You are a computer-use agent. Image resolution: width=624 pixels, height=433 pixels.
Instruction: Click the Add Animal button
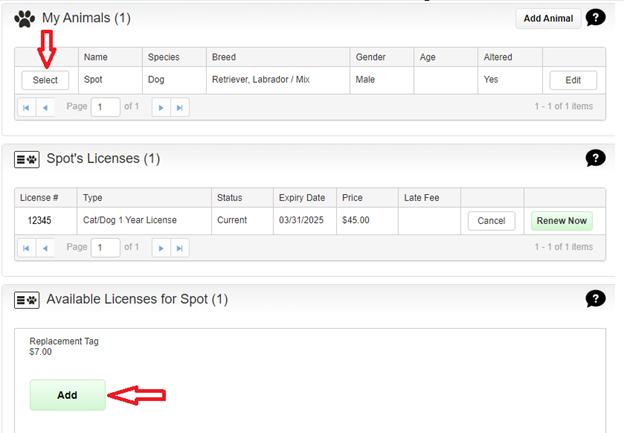pyautogui.click(x=548, y=18)
